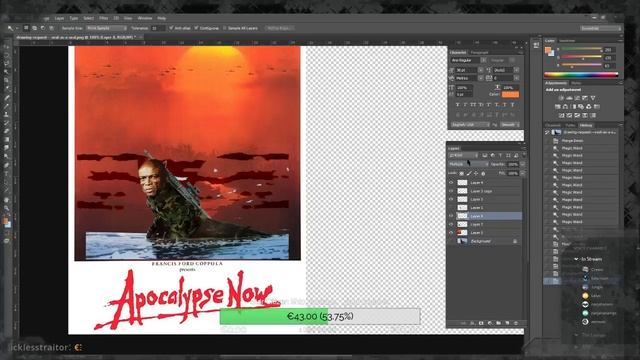Click Lock Position icon in Layers panel
640x360 pixels.
coord(476,173)
